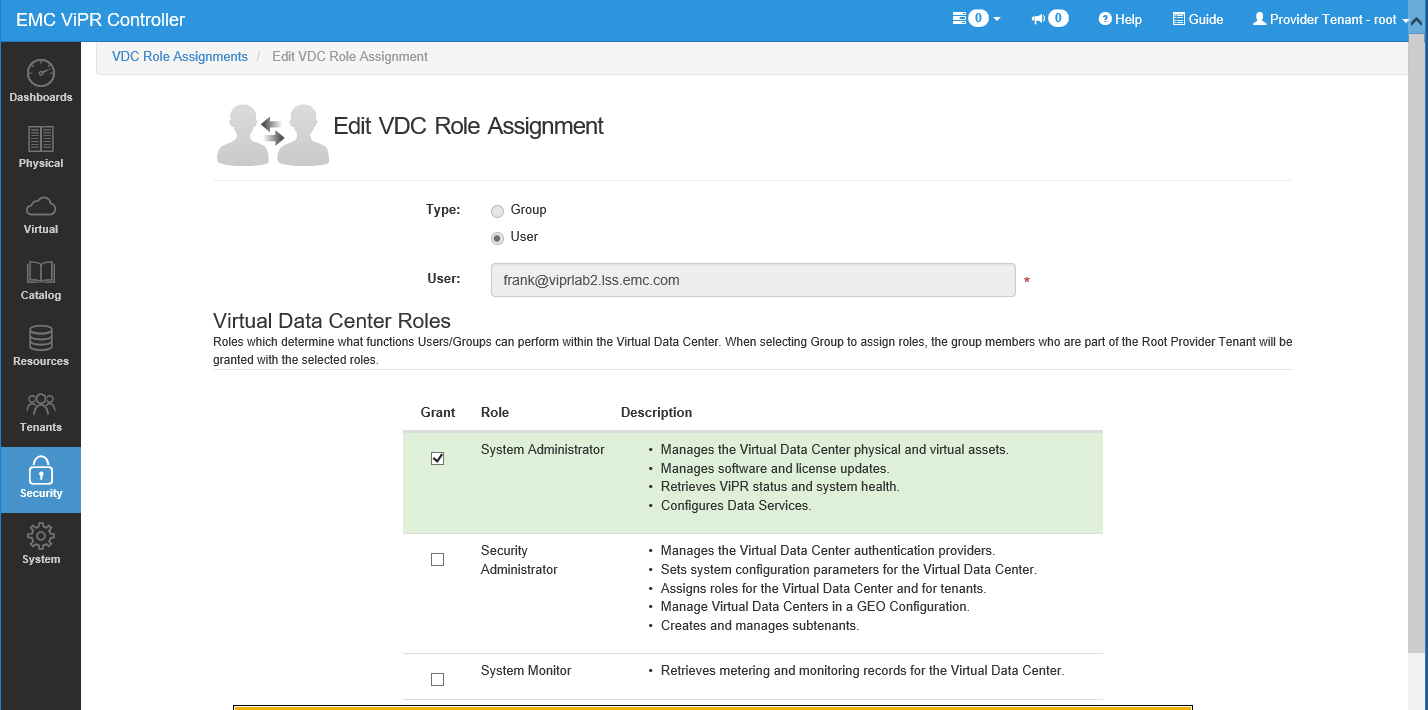Click the Virtual Data Center Roles heading

(x=332, y=321)
